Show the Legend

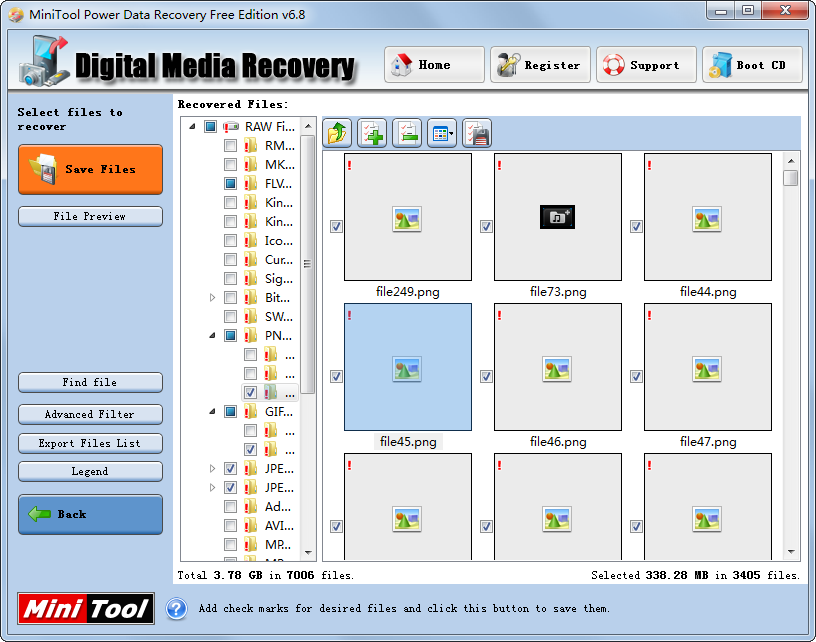point(91,471)
